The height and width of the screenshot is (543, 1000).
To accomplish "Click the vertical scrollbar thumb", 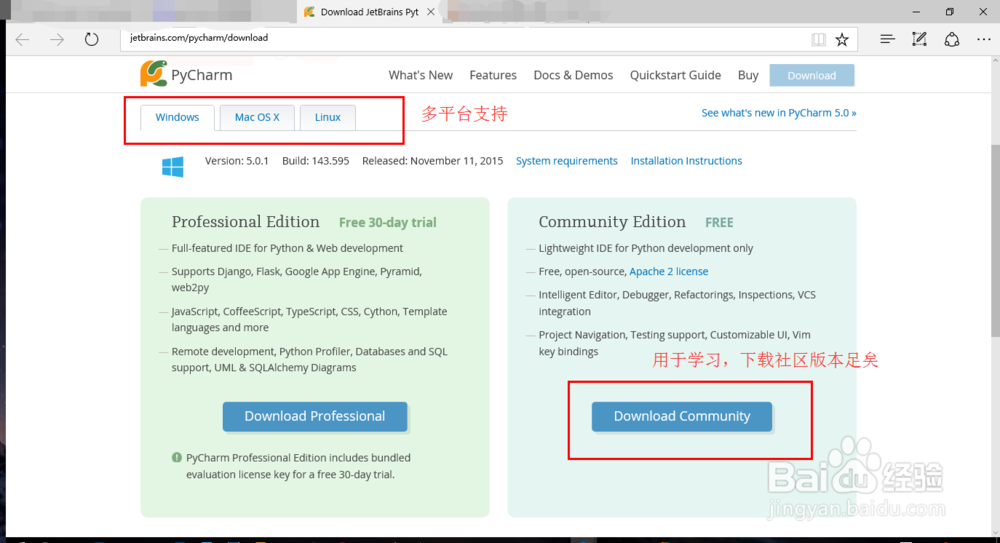I will (x=995, y=241).
